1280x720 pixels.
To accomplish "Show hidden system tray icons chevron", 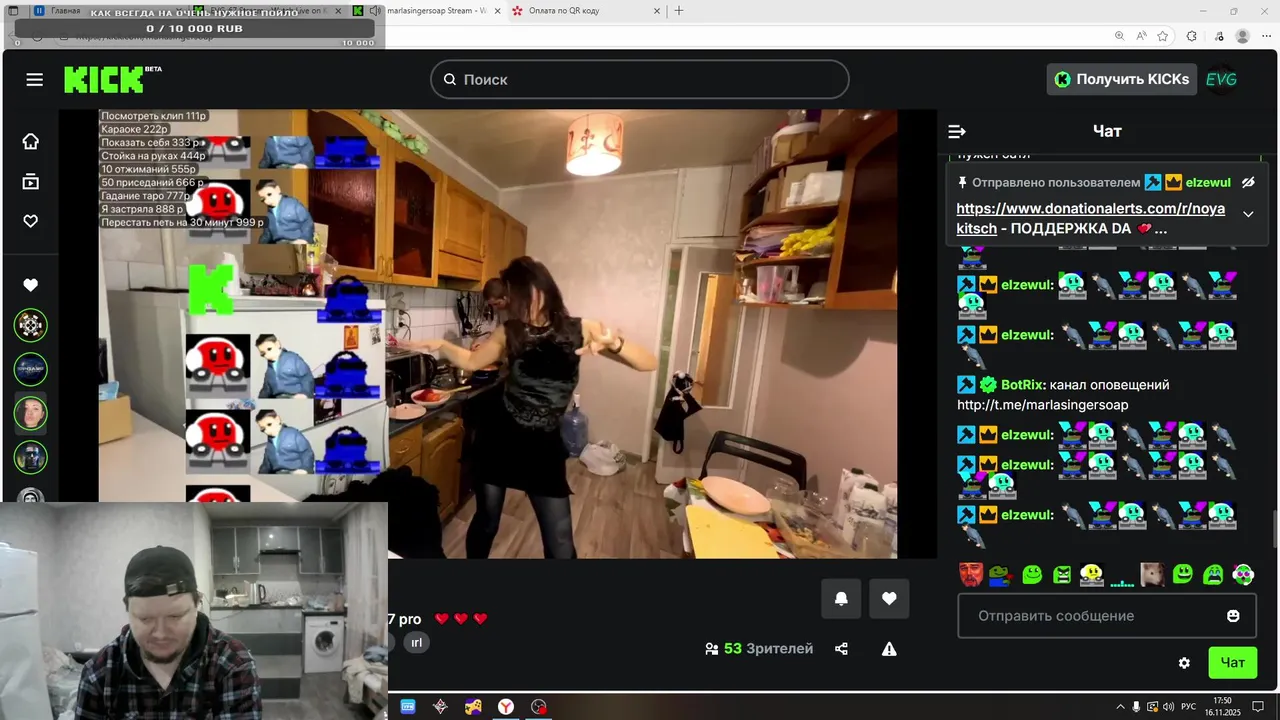I will click(x=1120, y=706).
